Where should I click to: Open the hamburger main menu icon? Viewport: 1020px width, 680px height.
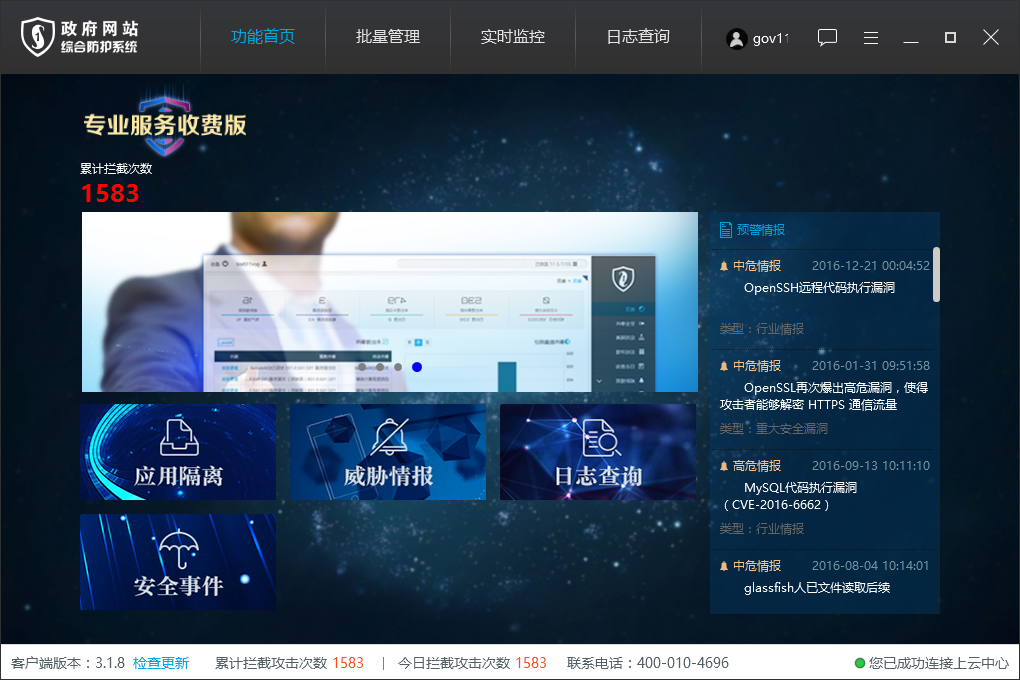point(871,38)
